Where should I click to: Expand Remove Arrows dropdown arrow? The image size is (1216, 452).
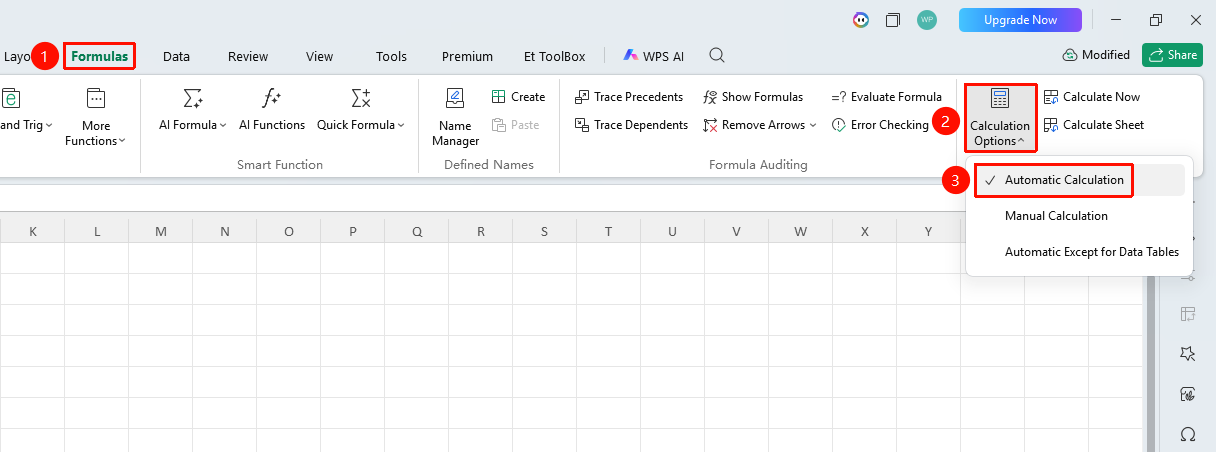click(x=813, y=125)
